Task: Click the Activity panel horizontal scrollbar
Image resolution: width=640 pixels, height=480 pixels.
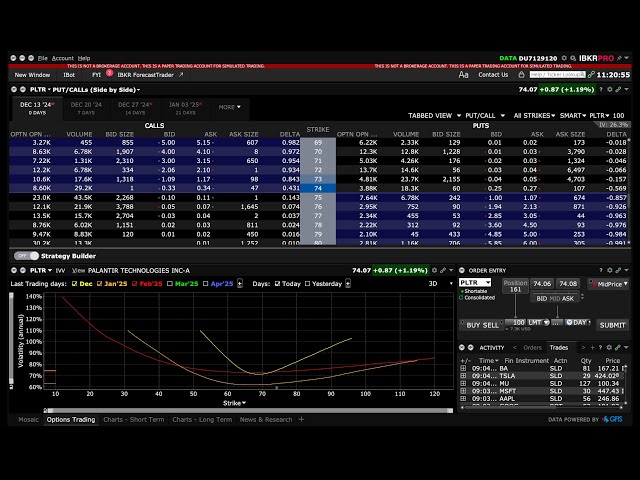Action: click(542, 407)
